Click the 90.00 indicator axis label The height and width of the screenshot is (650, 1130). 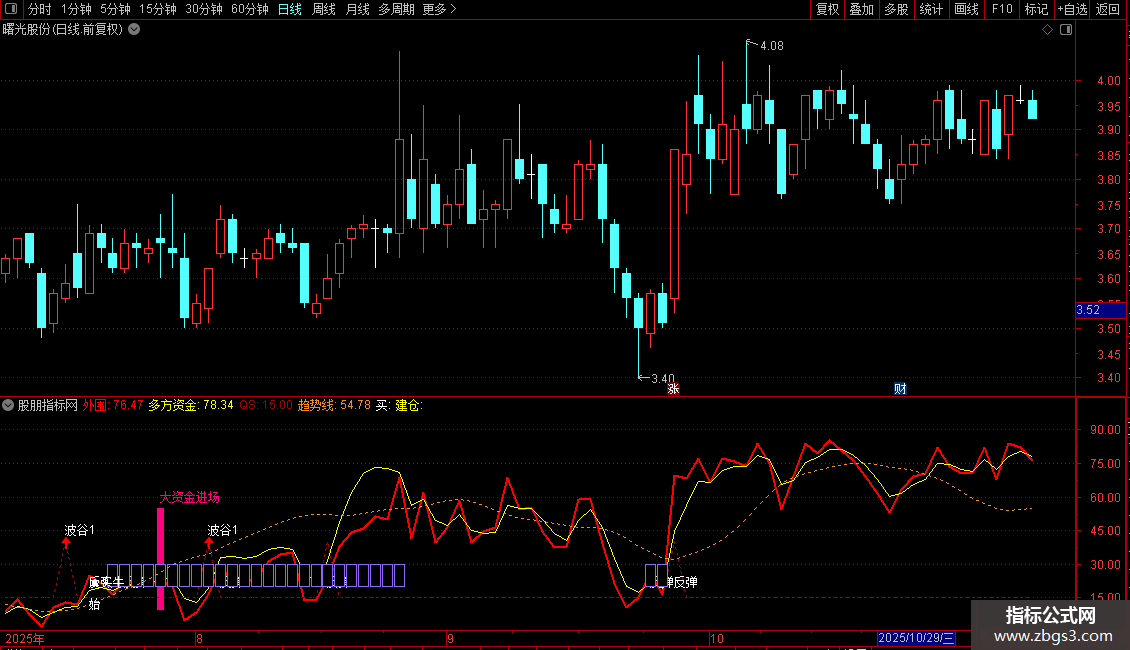click(1105, 429)
